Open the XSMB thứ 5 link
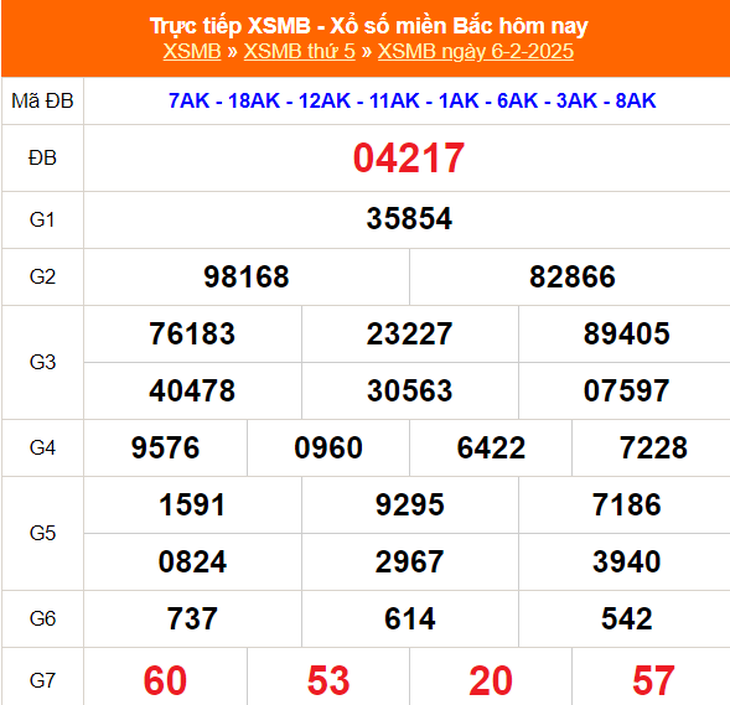Image resolution: width=730 pixels, height=705 pixels. click(299, 51)
